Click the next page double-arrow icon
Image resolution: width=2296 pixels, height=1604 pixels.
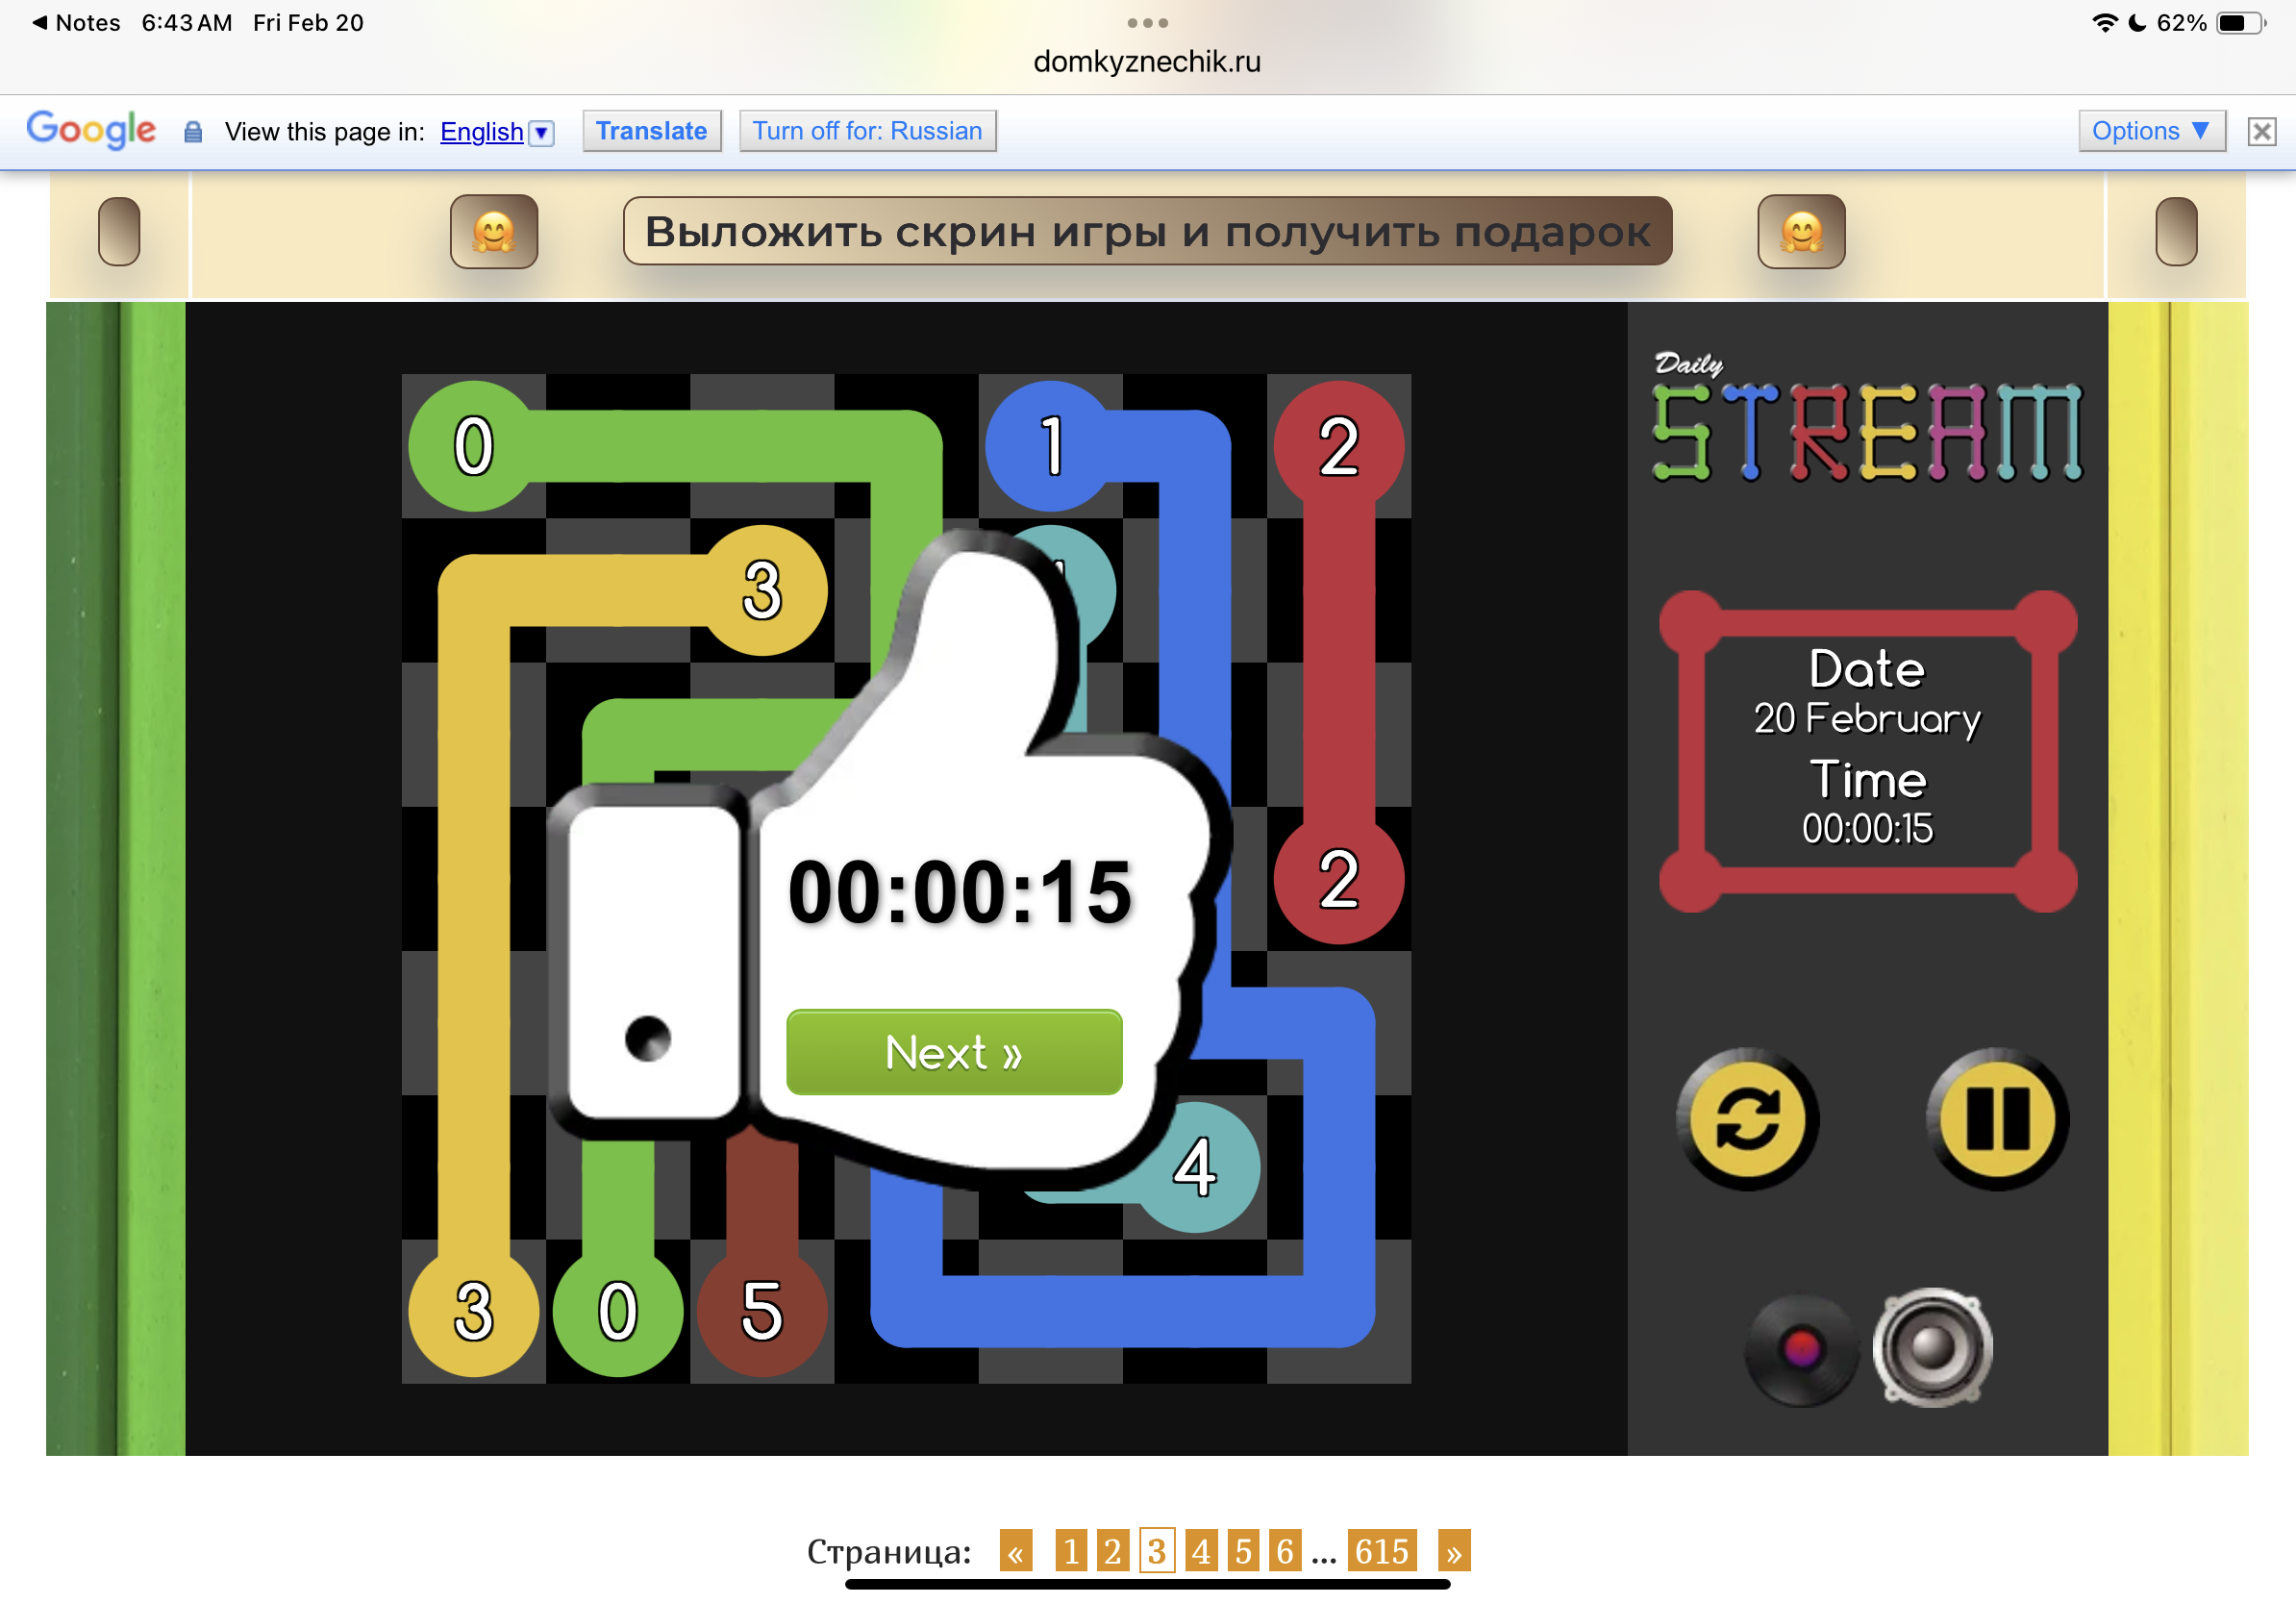pyautogui.click(x=1453, y=1551)
